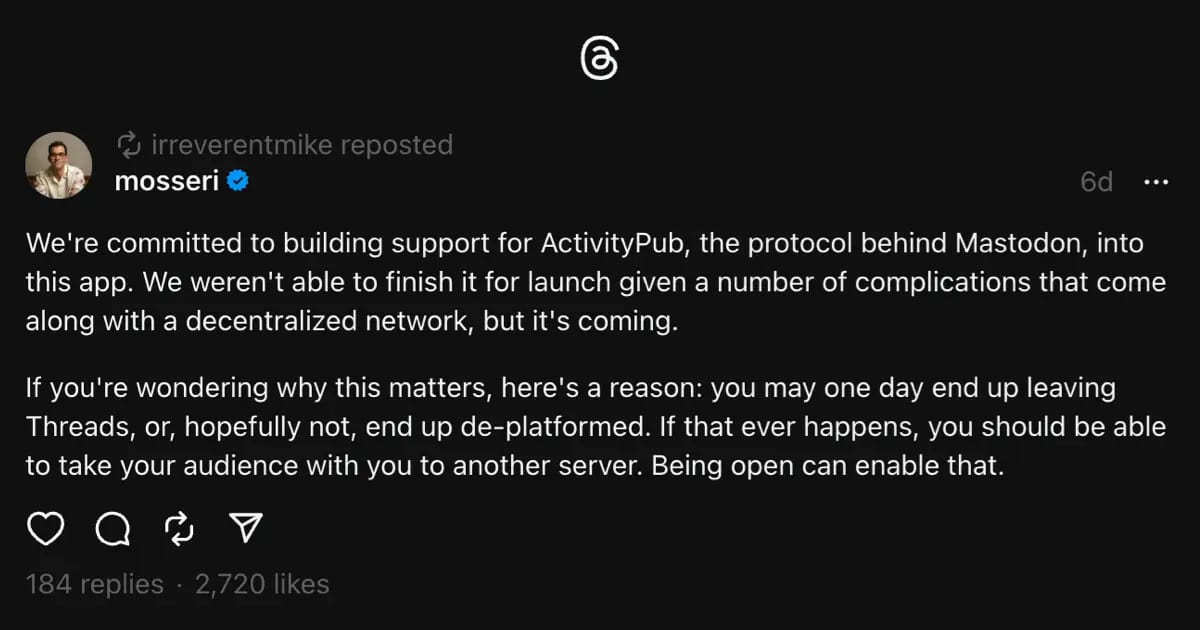Image resolution: width=1200 pixels, height=630 pixels.
Task: Like the post with the heart icon
Action: point(45,529)
